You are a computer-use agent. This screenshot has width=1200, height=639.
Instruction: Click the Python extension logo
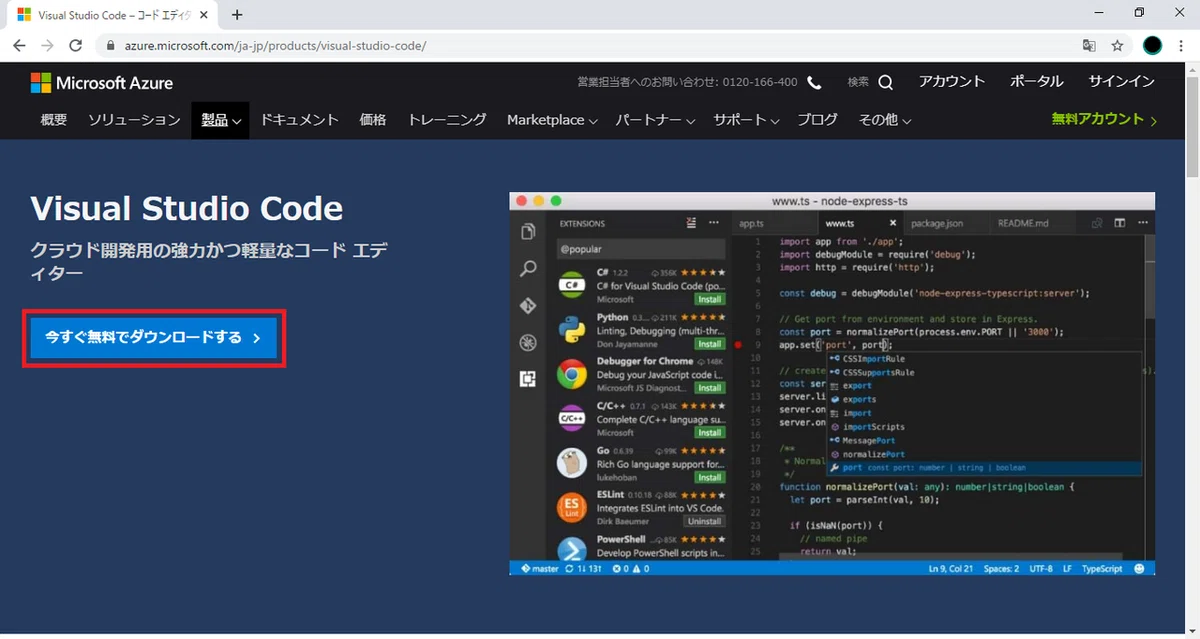coord(572,329)
